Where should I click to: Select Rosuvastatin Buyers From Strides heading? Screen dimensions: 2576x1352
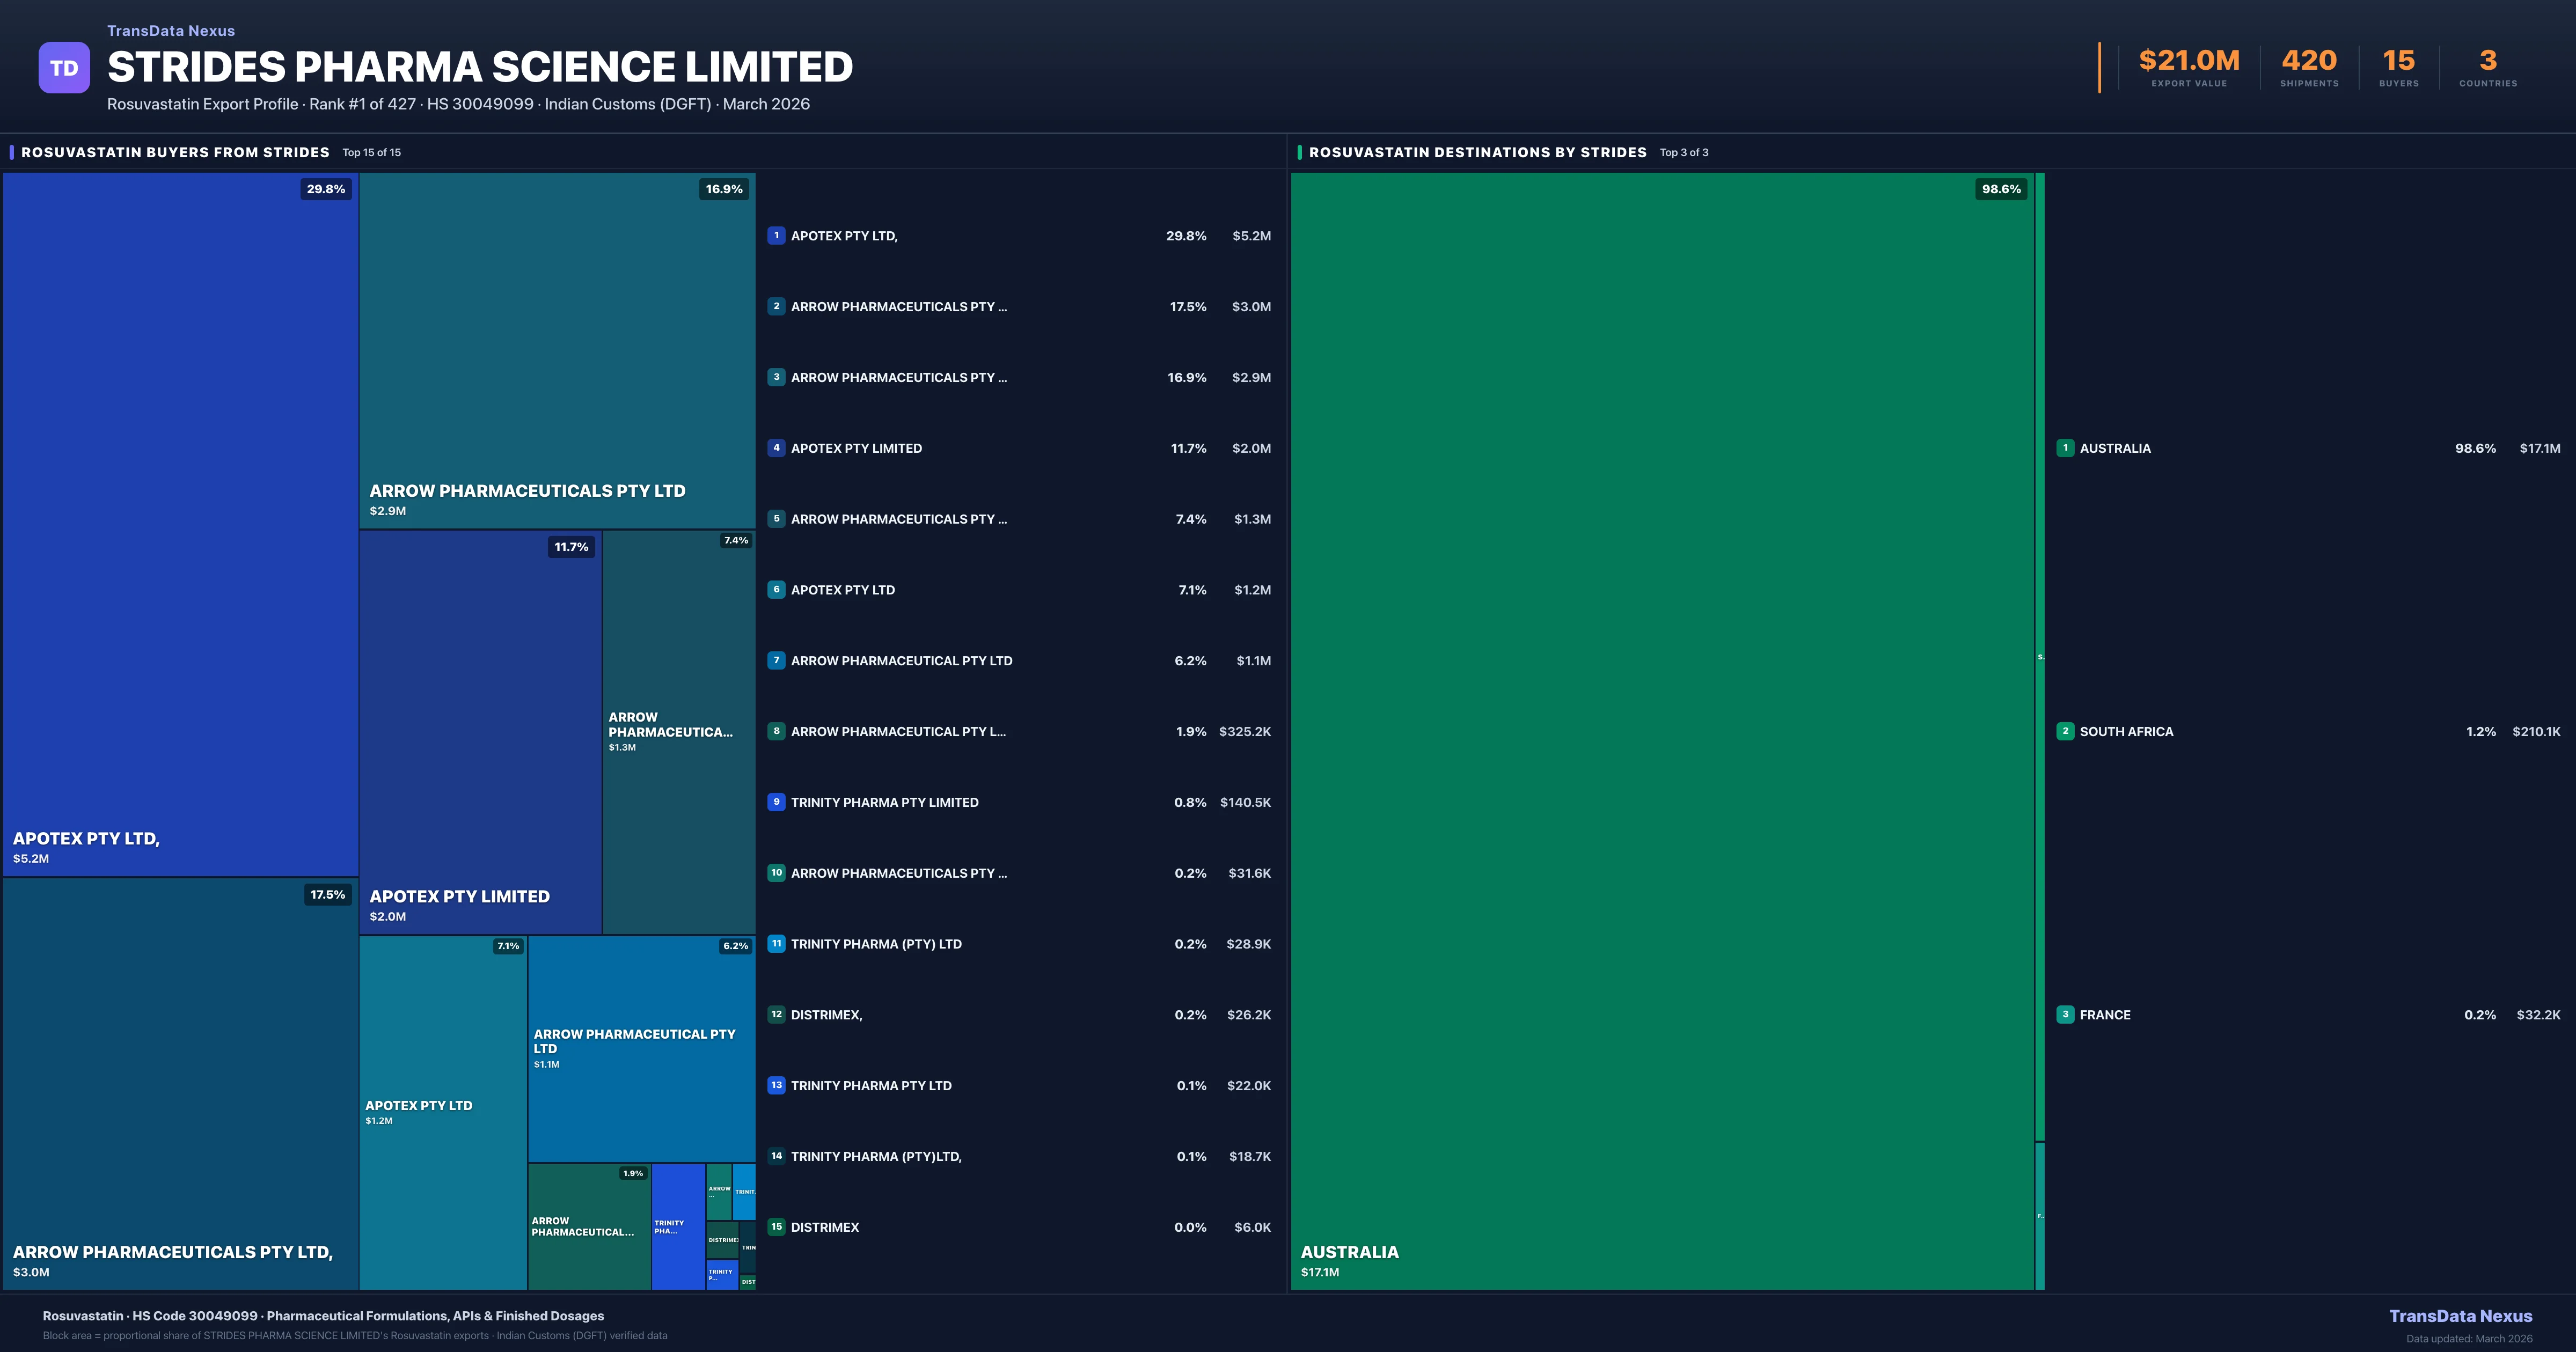pyautogui.click(x=175, y=152)
